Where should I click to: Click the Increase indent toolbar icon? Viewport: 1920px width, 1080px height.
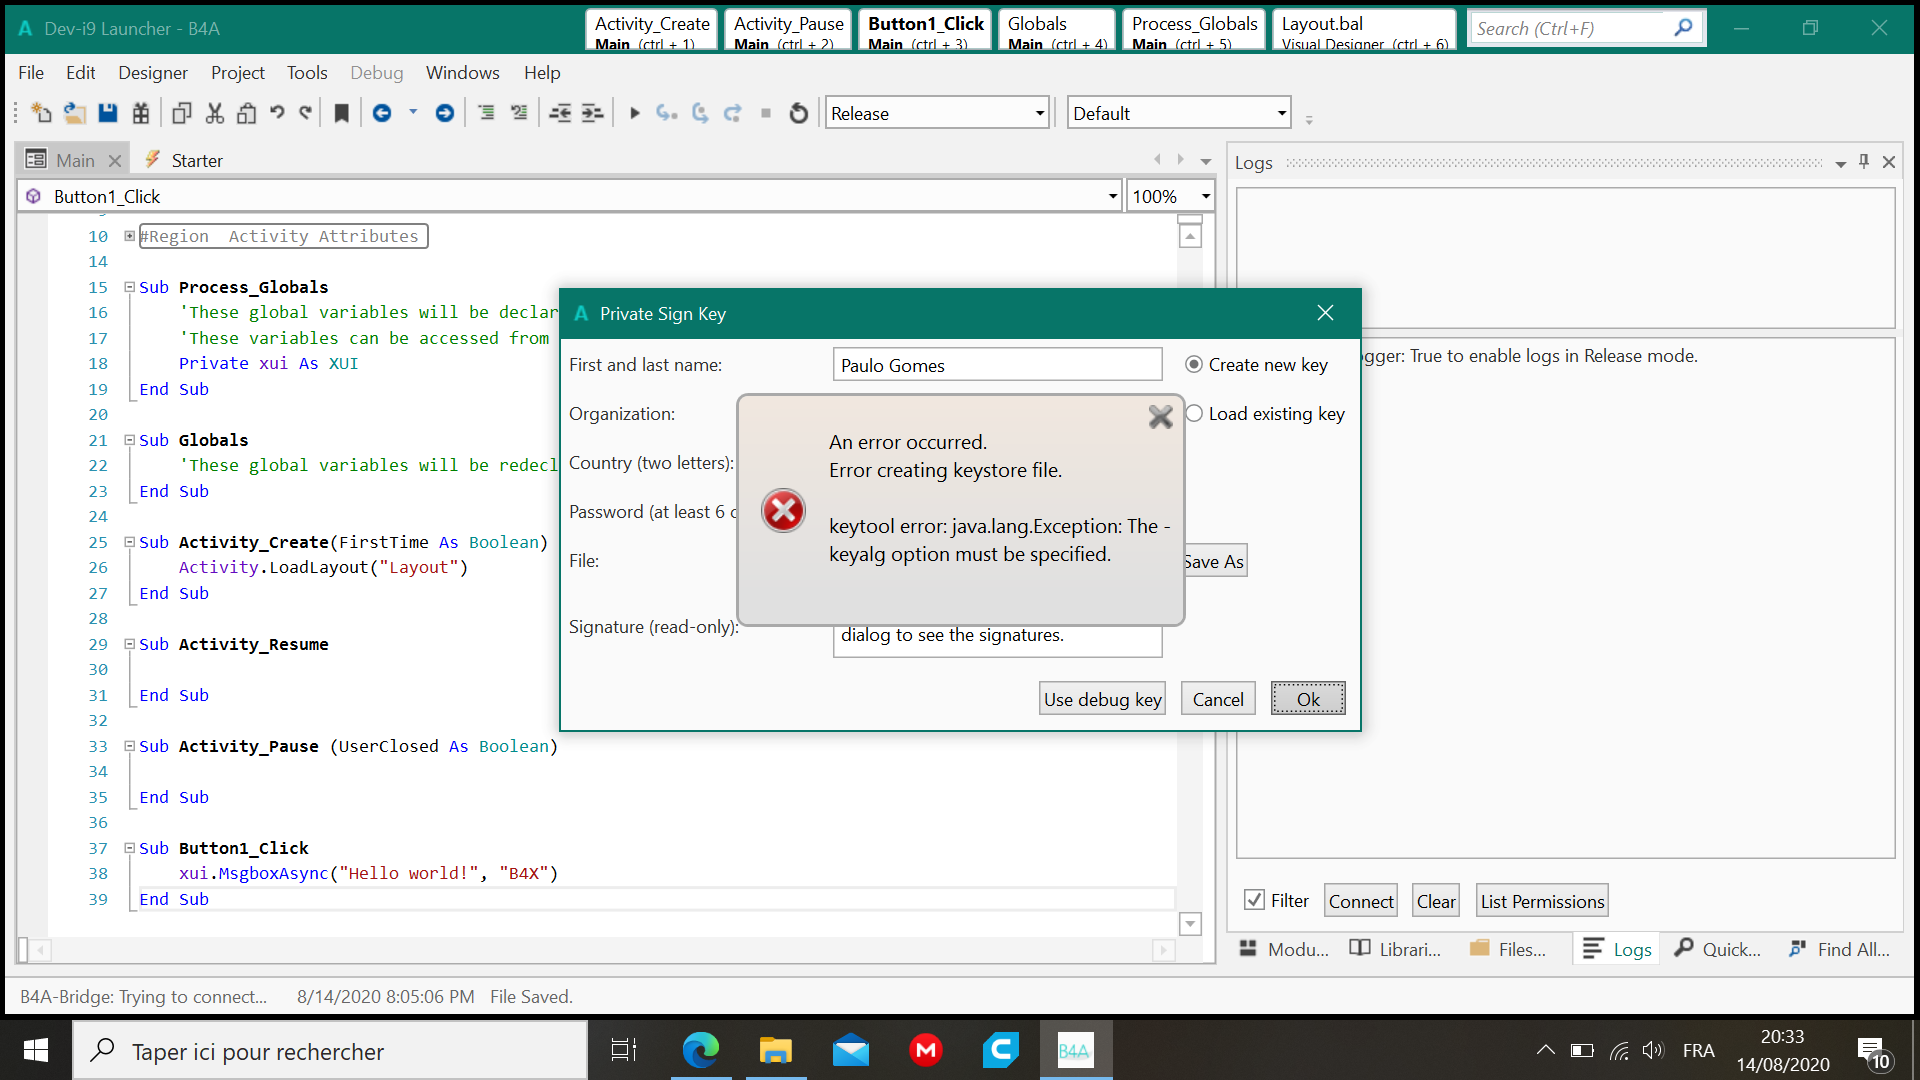coord(593,113)
